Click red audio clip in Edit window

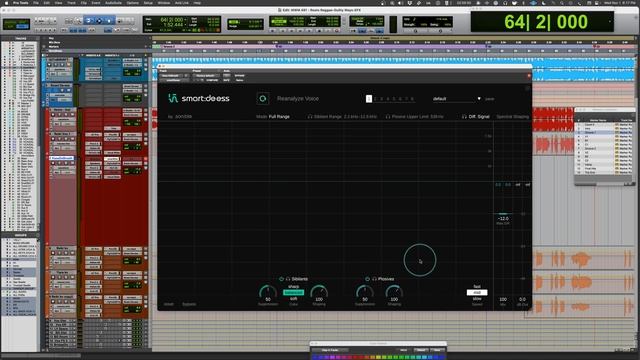tap(553, 119)
